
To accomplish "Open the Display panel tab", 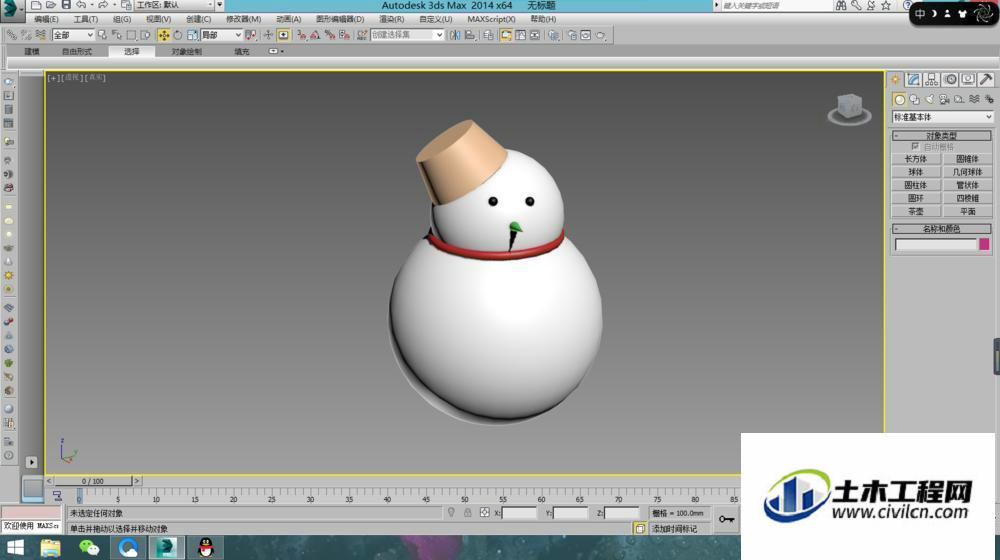I will tap(968, 79).
